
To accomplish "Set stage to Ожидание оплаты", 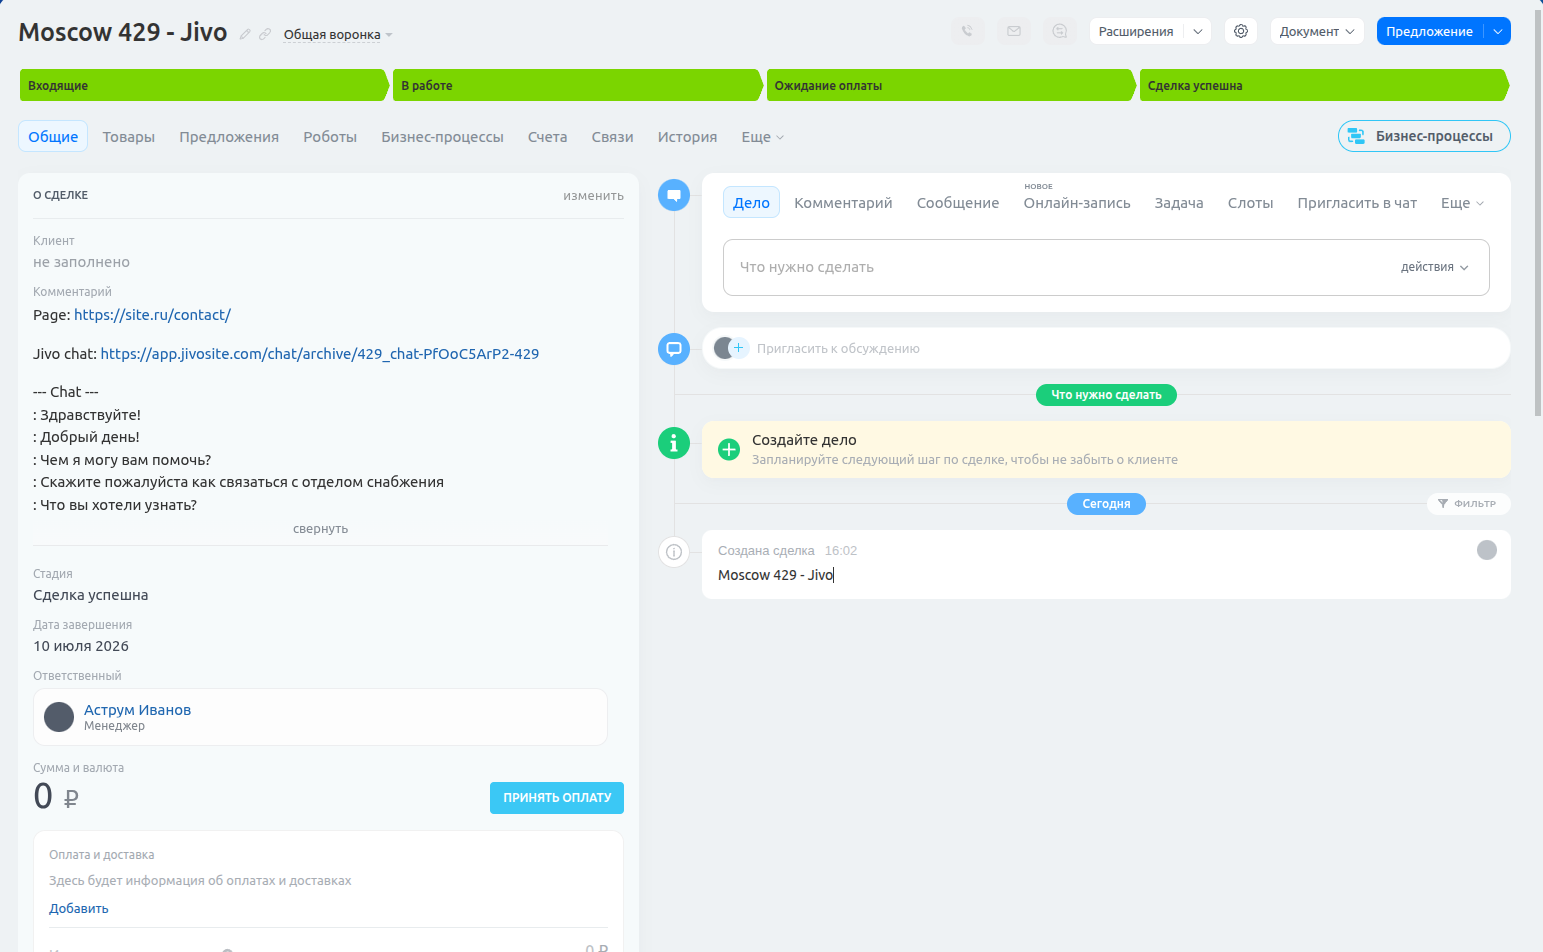I will [x=950, y=85].
